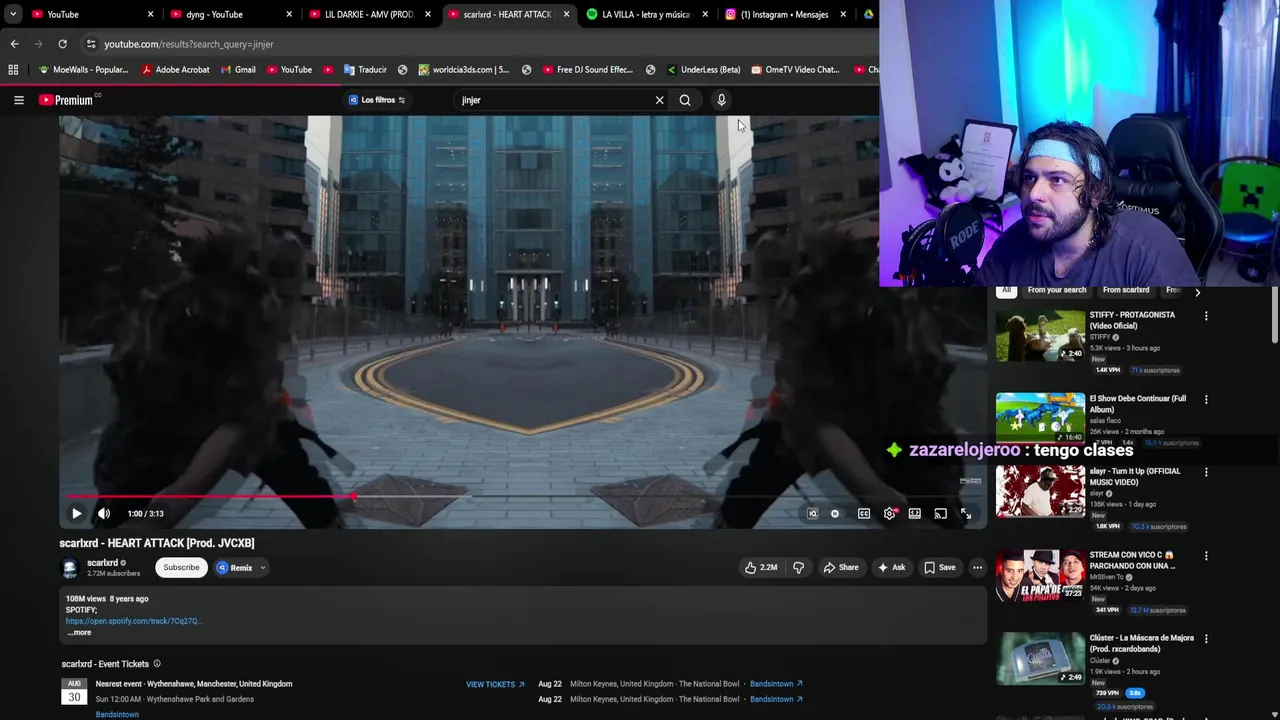Click Clúster - La Máscara de Majora title

pos(1141,643)
